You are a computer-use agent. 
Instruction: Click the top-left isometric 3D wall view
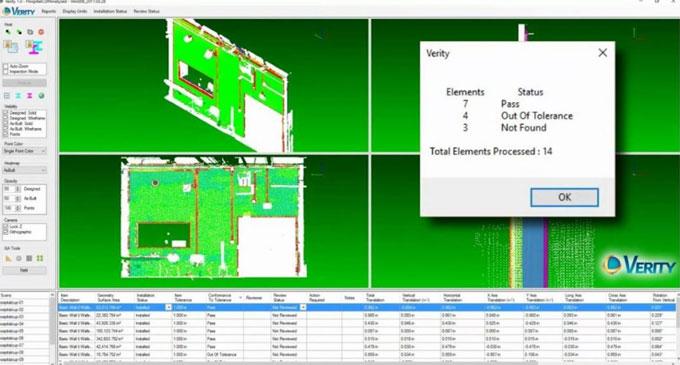point(213,85)
